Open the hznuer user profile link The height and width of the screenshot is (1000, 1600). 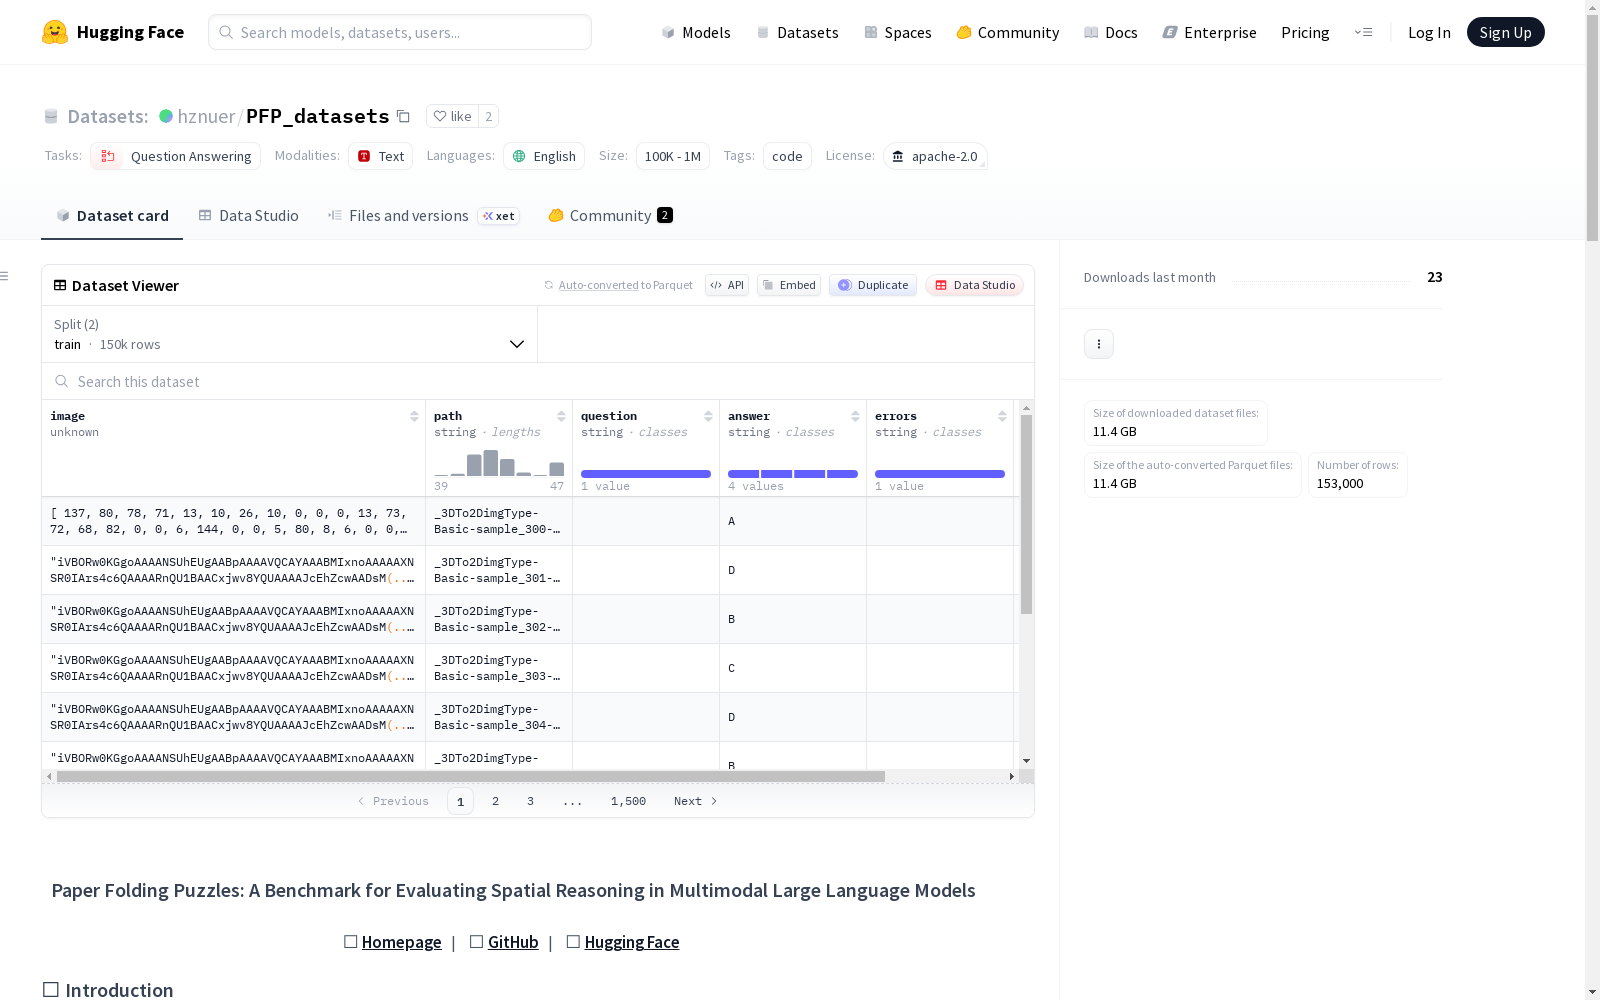(206, 116)
